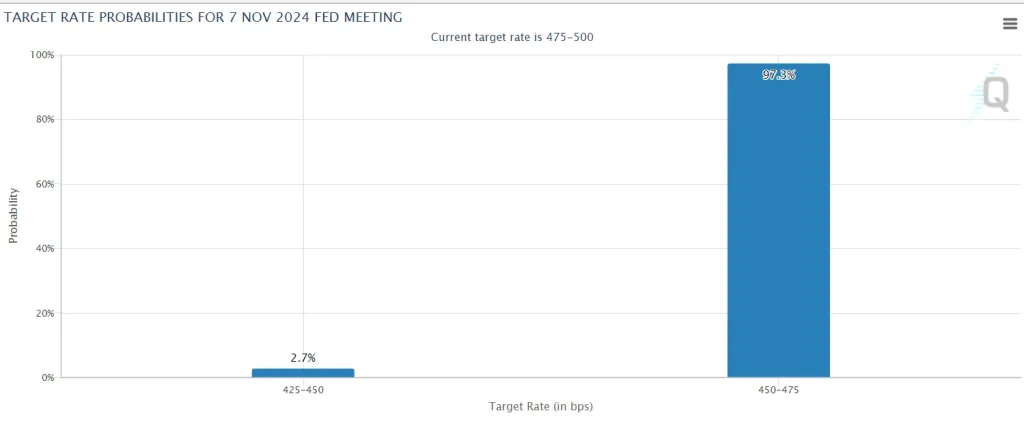Screen dimensions: 1024x424
Task: Click the Target Rate (in bps) axis title
Action: click(541, 406)
